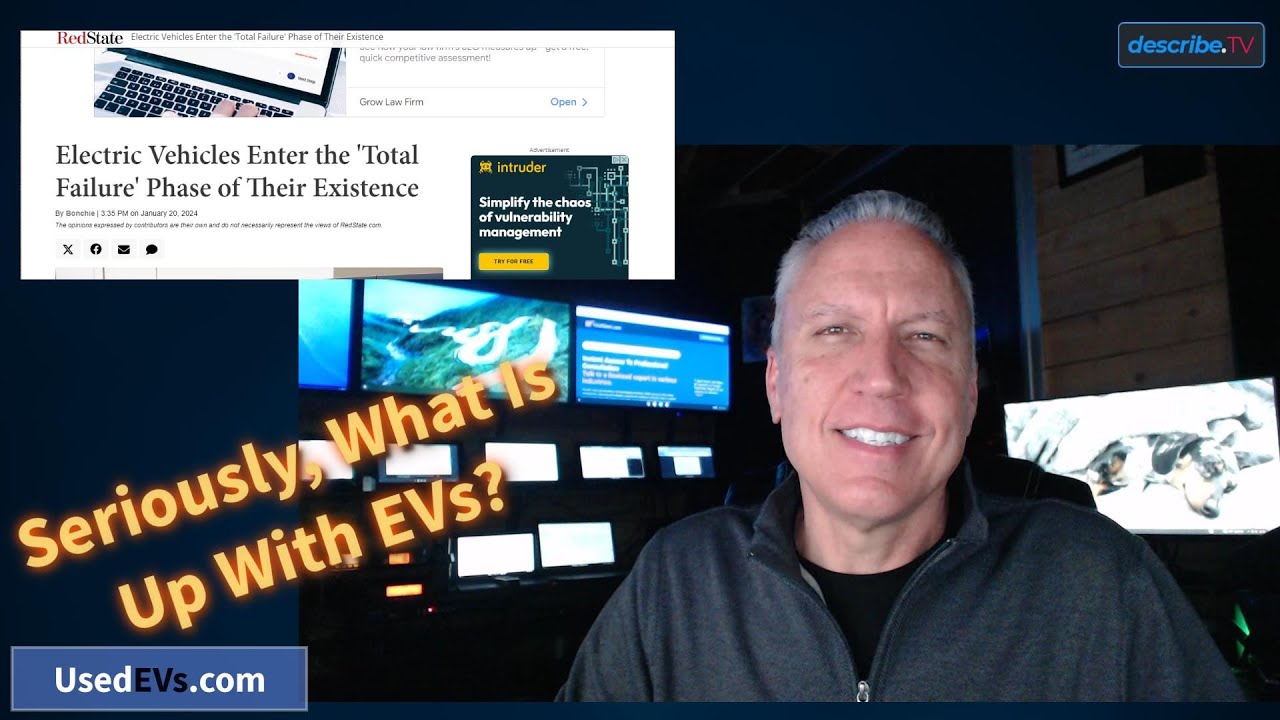1280x720 pixels.
Task: Click the 'Simplify the chaos' ad text
Action: 535,217
